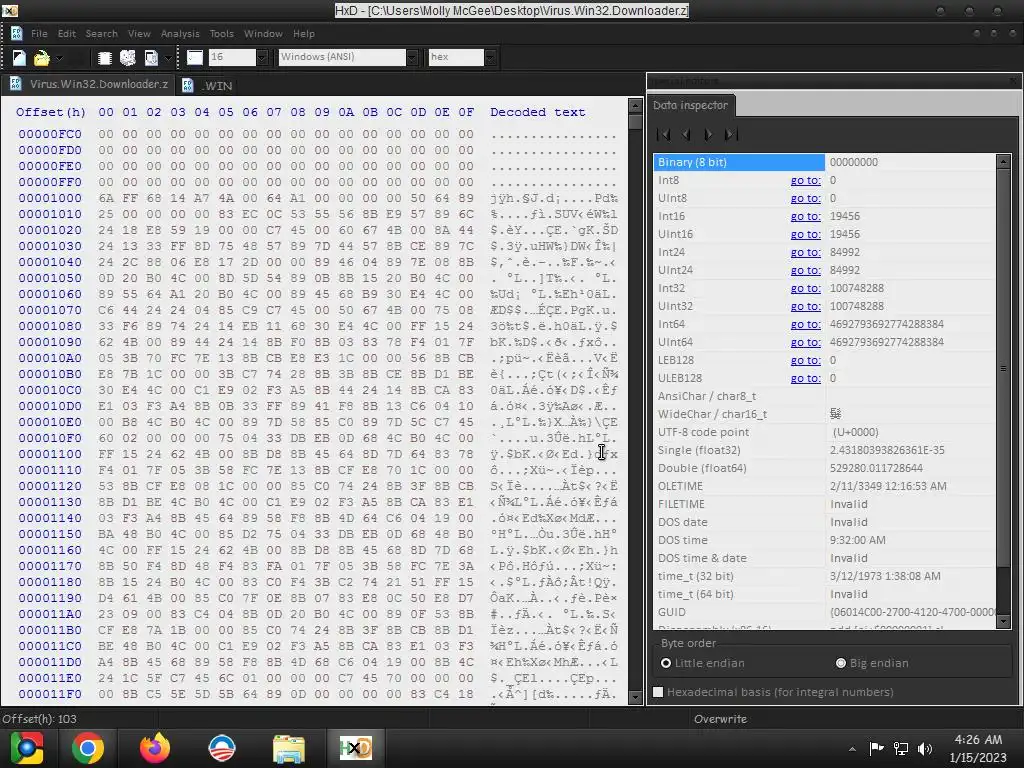Click Data inspector scrollbar up arrow
The height and width of the screenshot is (768, 1024).
coord(1004,161)
